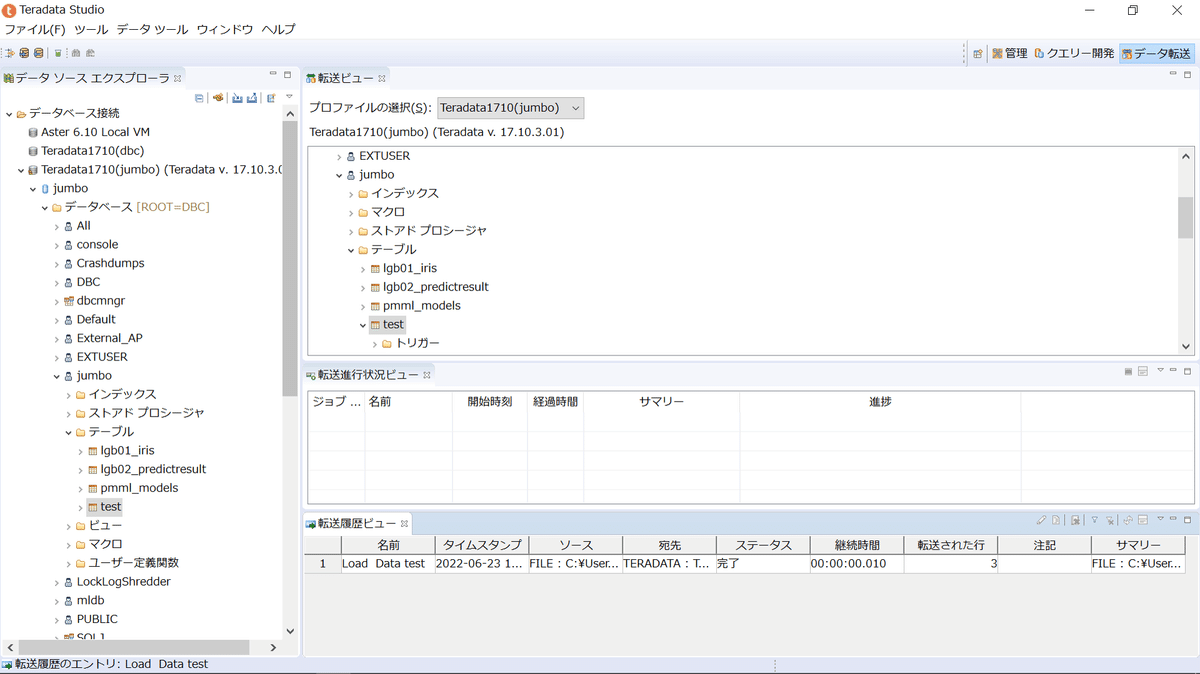Open ウィンドウ menu
The height and width of the screenshot is (674, 1200).
(x=225, y=30)
